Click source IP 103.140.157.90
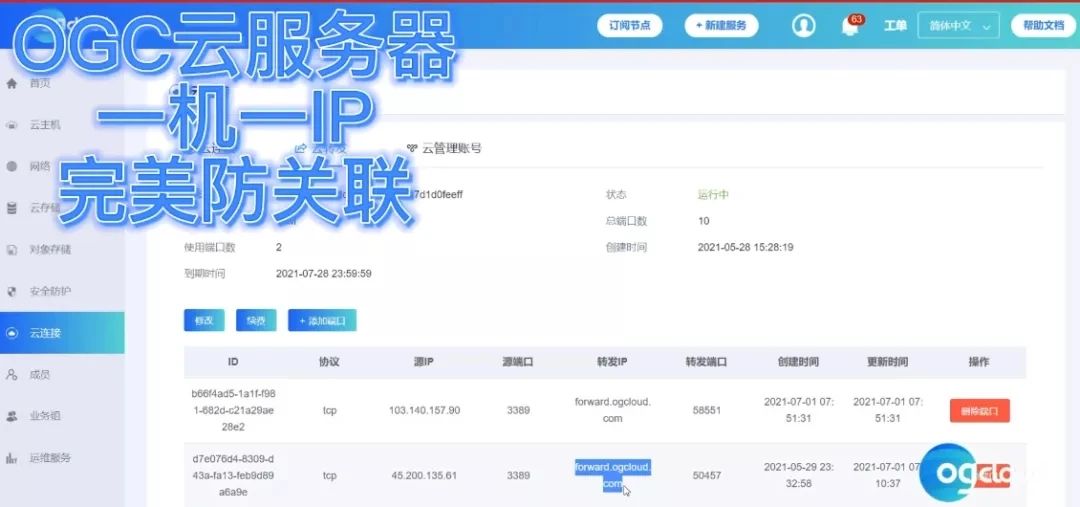The image size is (1080, 507). click(x=424, y=411)
